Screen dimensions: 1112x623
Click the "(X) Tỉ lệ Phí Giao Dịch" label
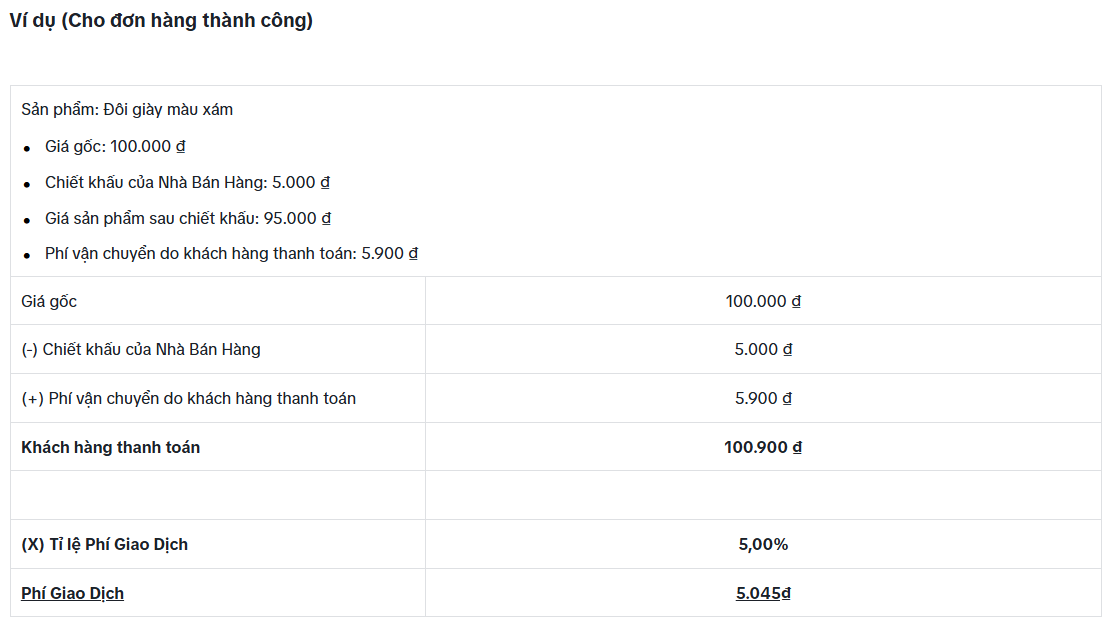(105, 545)
